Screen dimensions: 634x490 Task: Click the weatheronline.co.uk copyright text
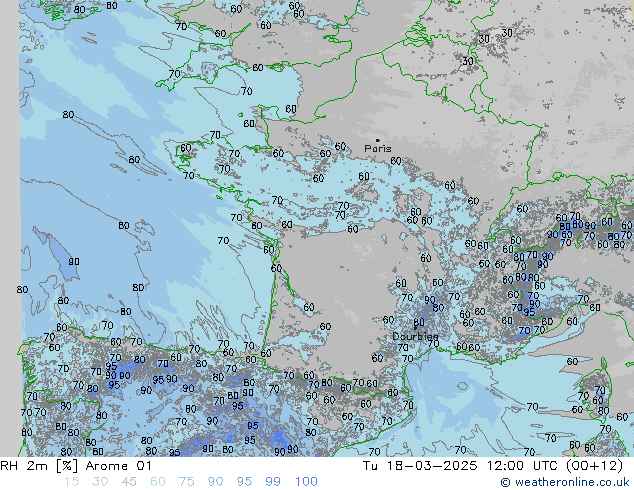click(565, 482)
